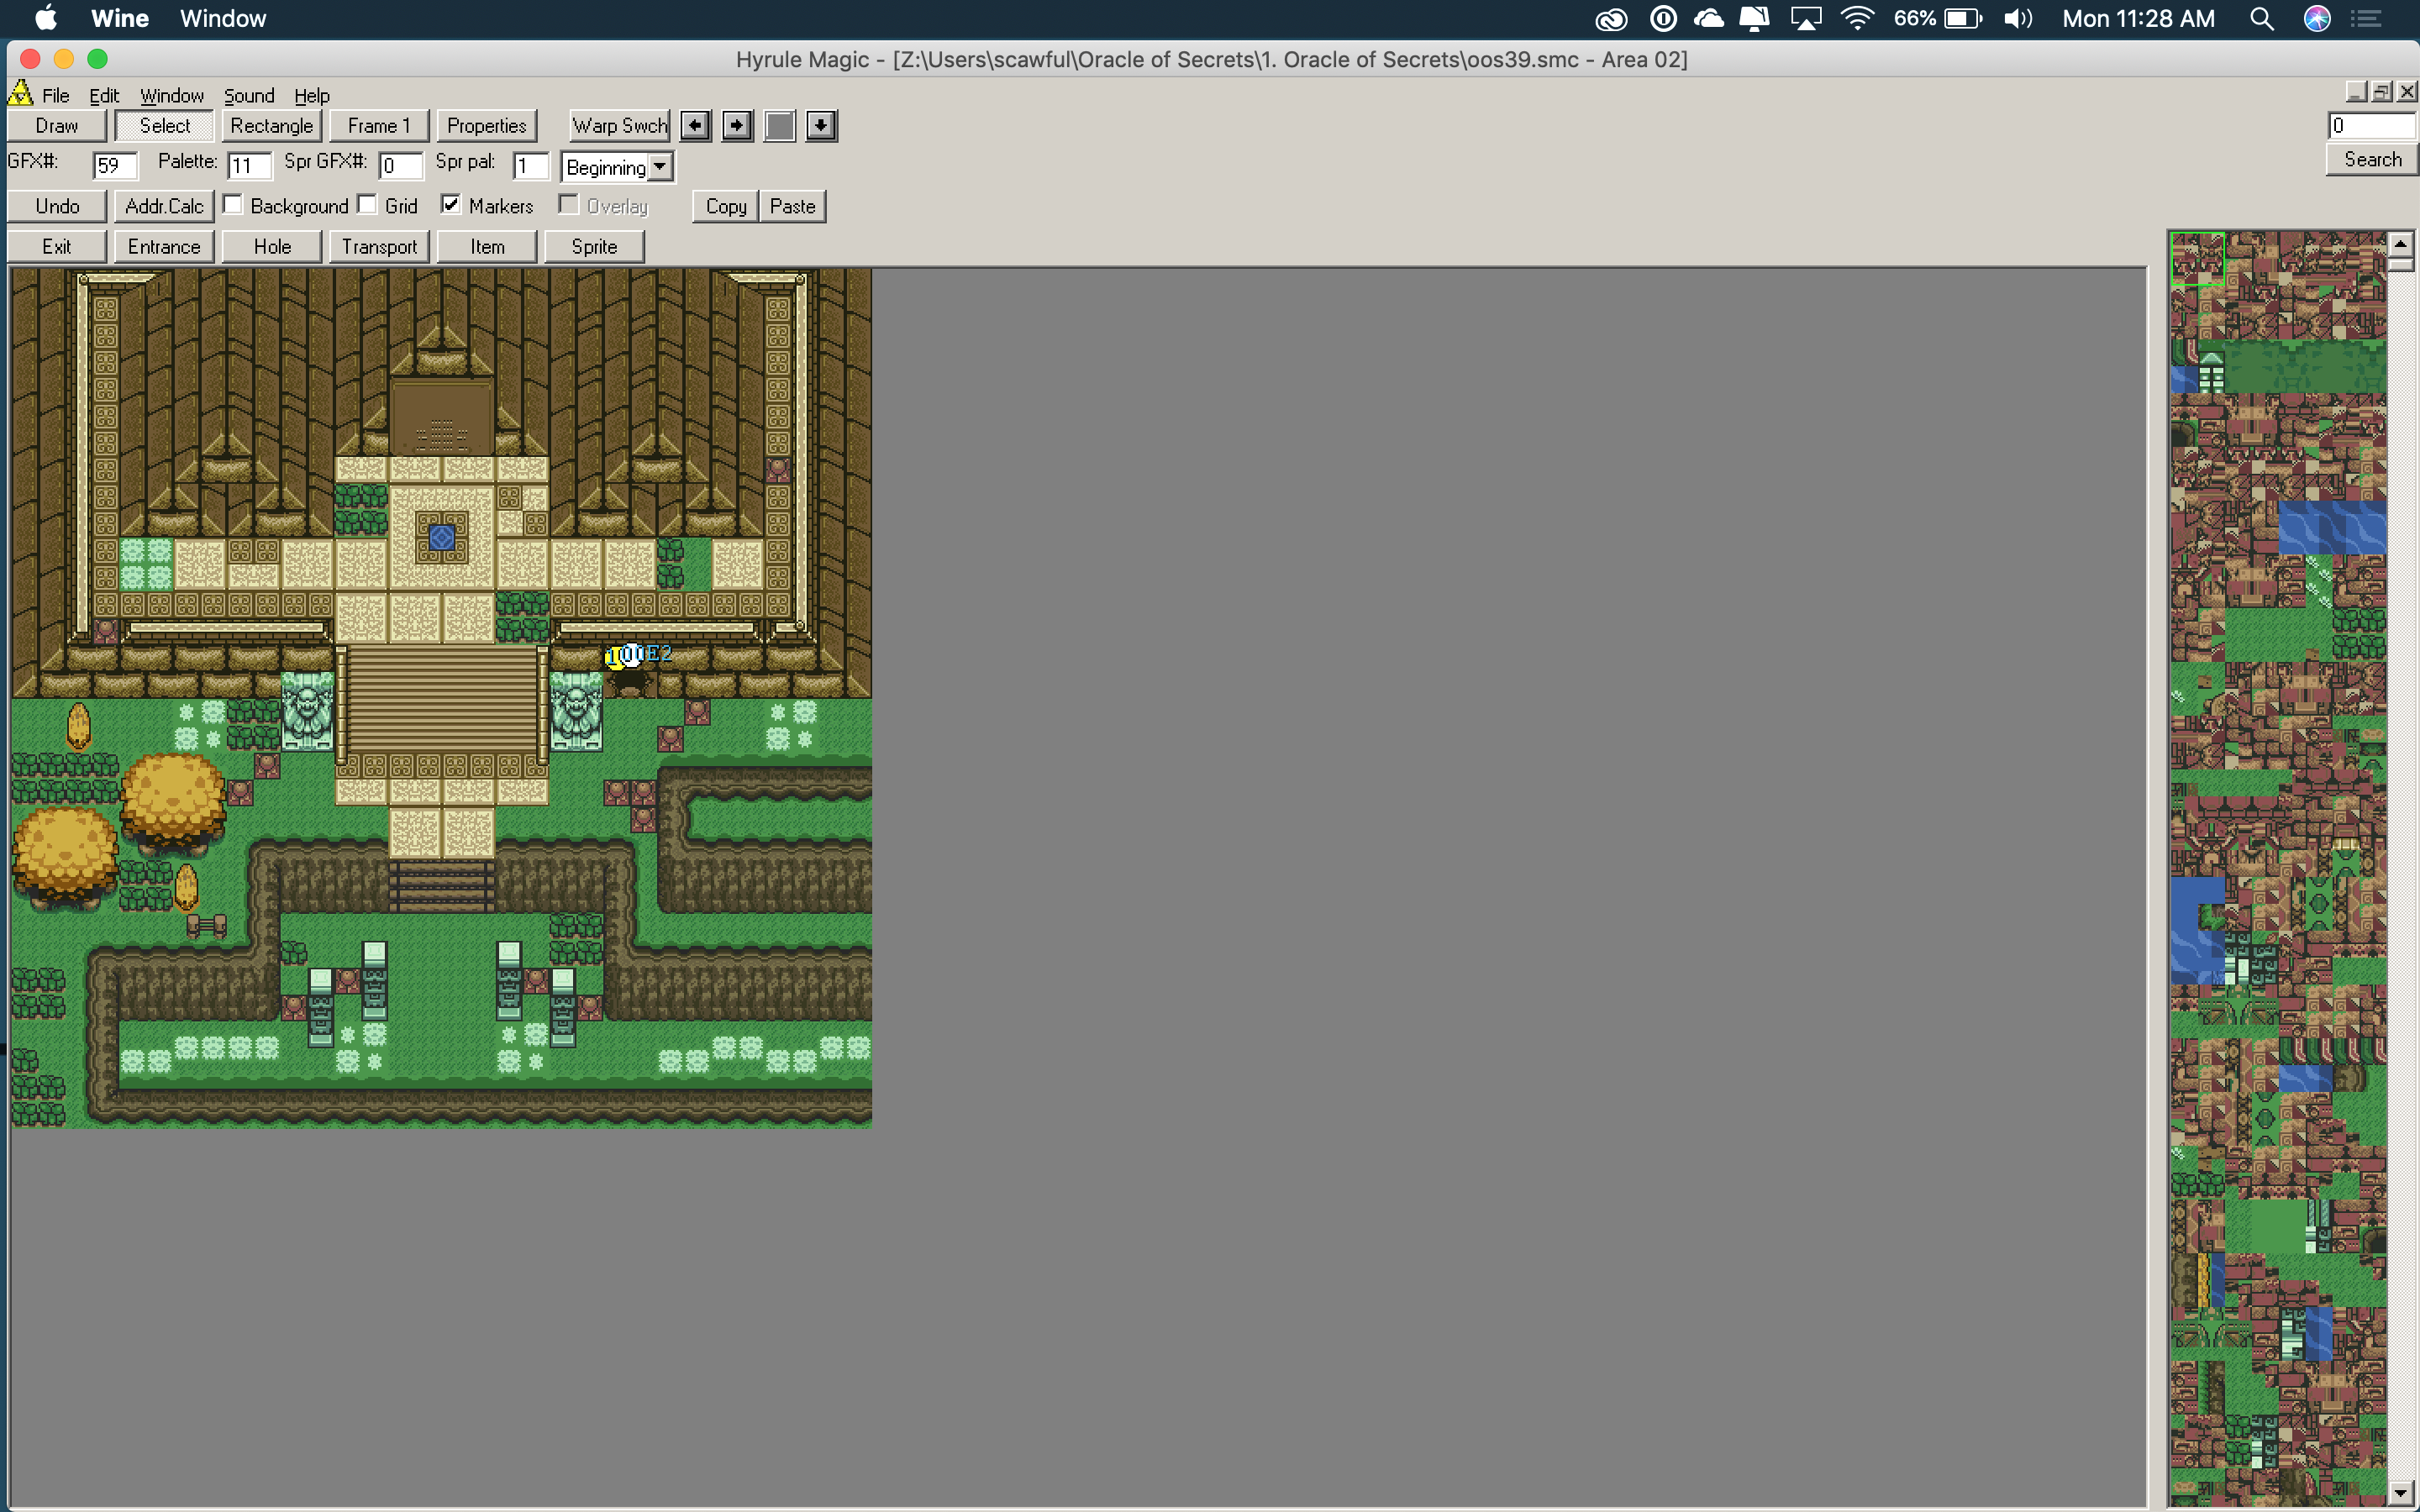2420x1512 pixels.
Task: Open the Addr.Calc address calculator
Action: click(x=165, y=206)
